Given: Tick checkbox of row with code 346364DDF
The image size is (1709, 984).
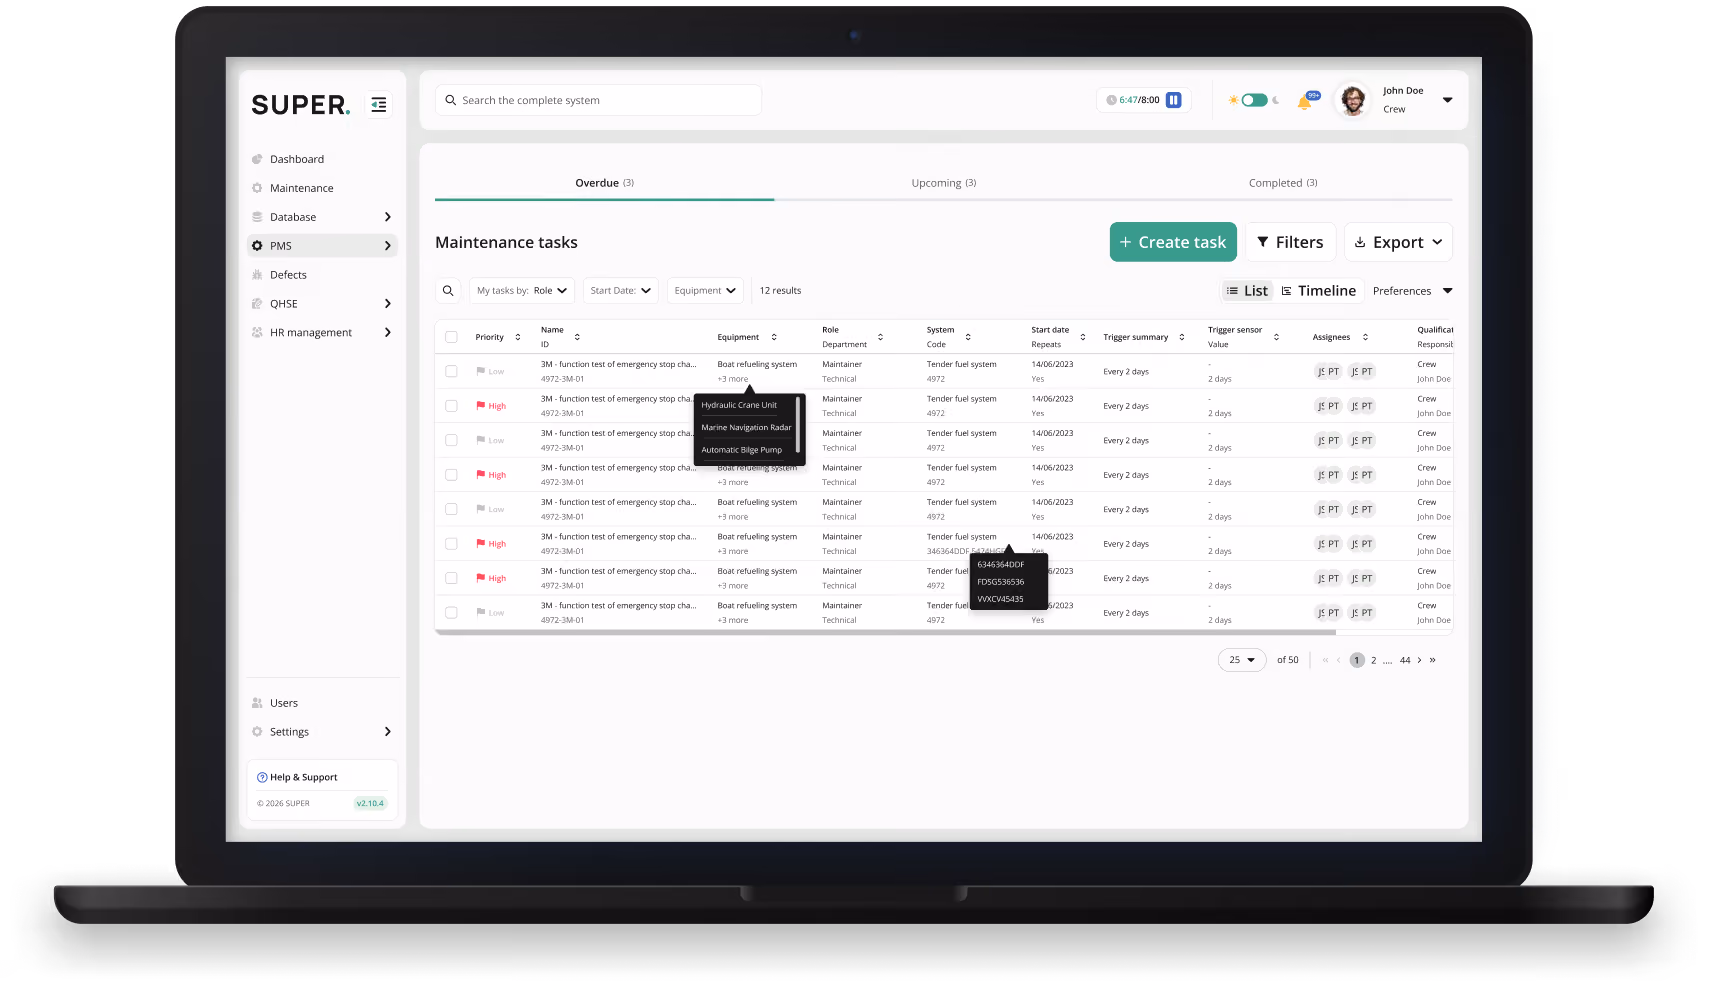Looking at the screenshot, I should click(x=451, y=544).
